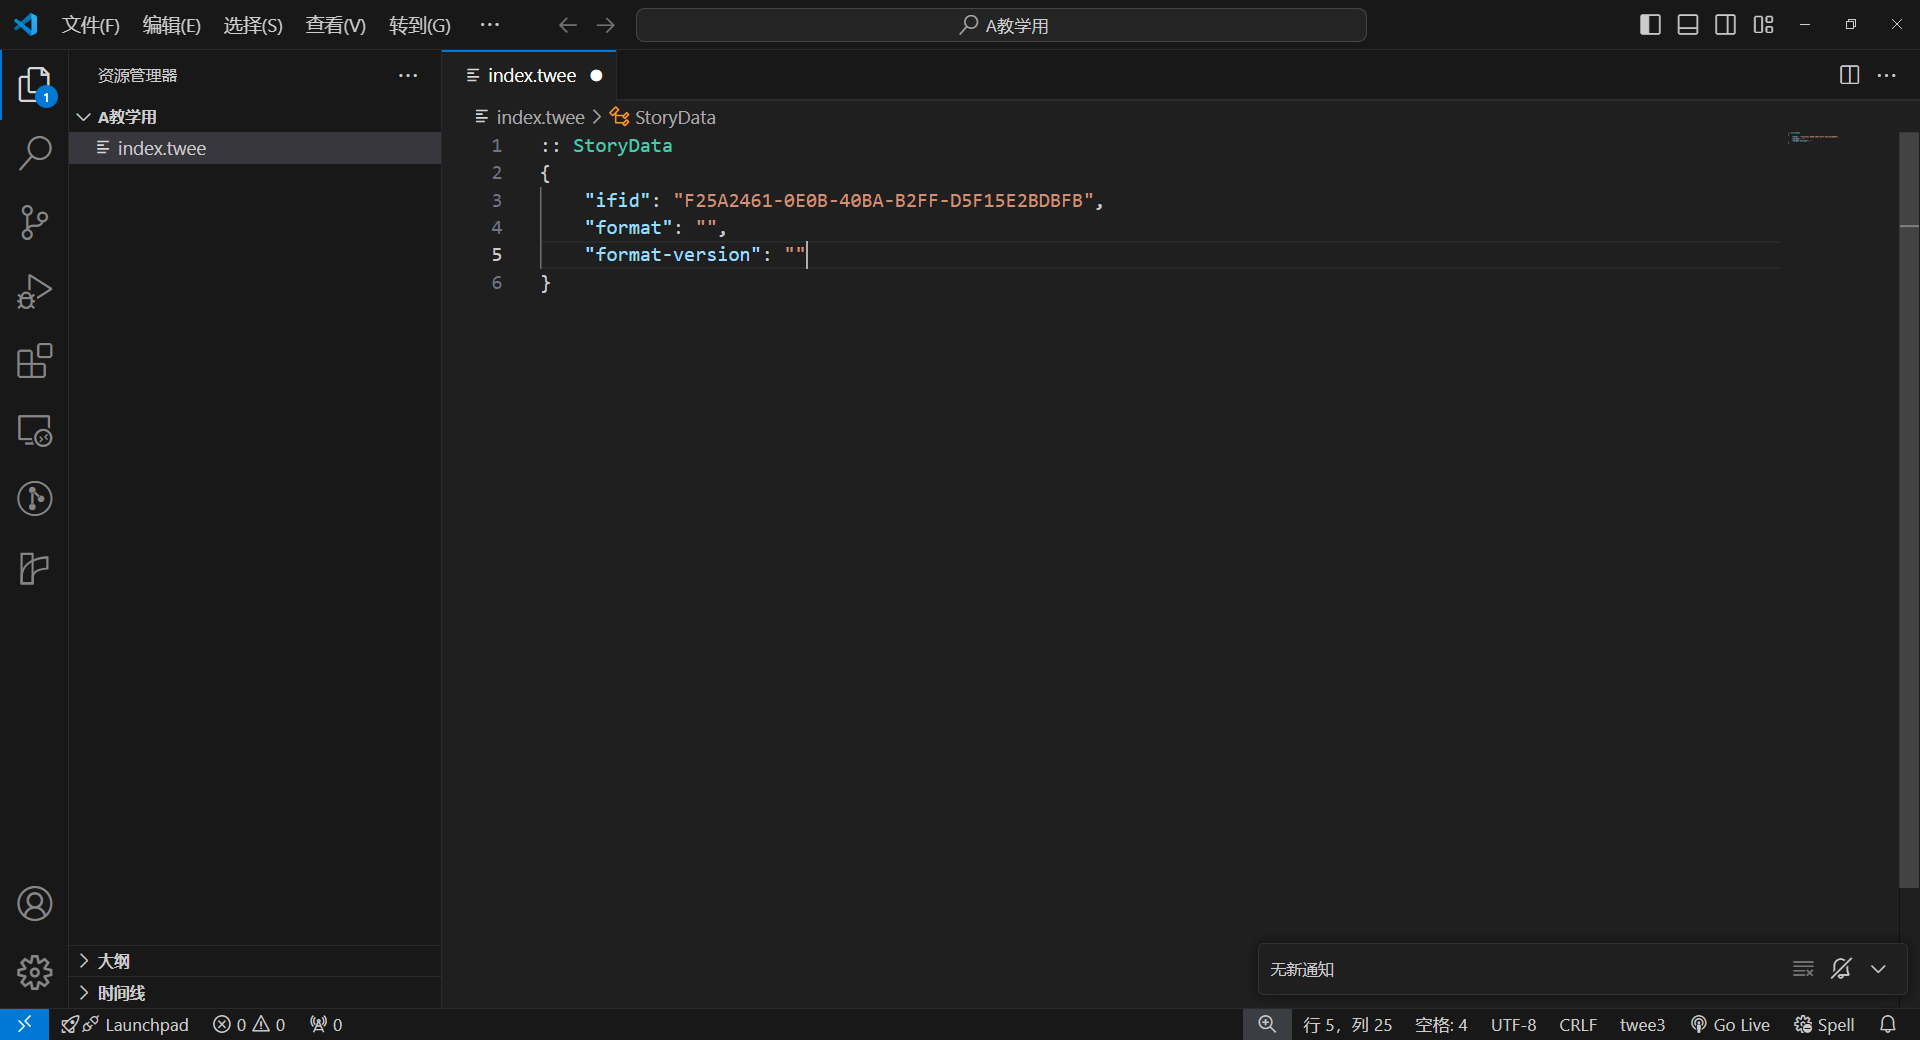Viewport: 1920px width, 1040px height.
Task: Toggle the primary side bar
Action: coord(1650,25)
